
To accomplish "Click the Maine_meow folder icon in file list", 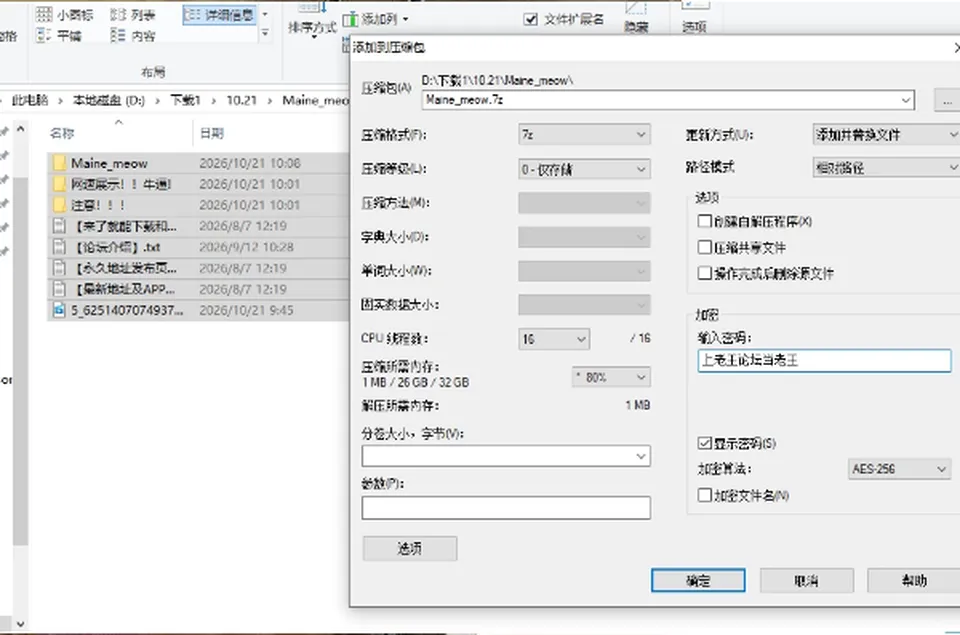I will click(x=59, y=163).
